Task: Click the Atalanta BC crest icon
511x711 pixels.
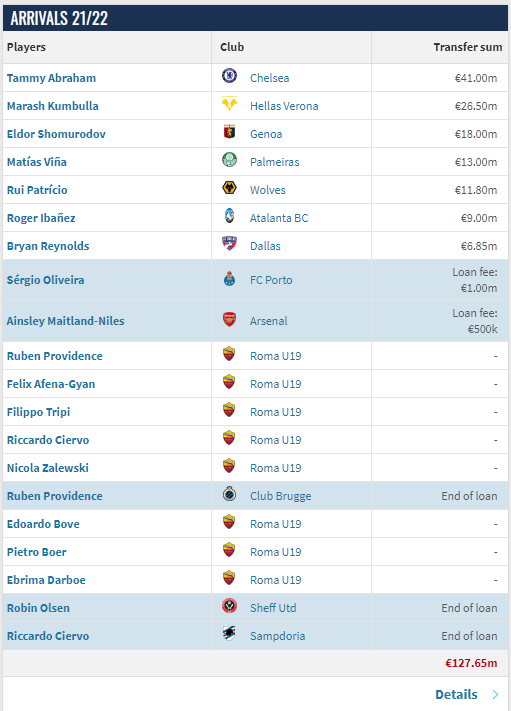Action: pyautogui.click(x=229, y=216)
